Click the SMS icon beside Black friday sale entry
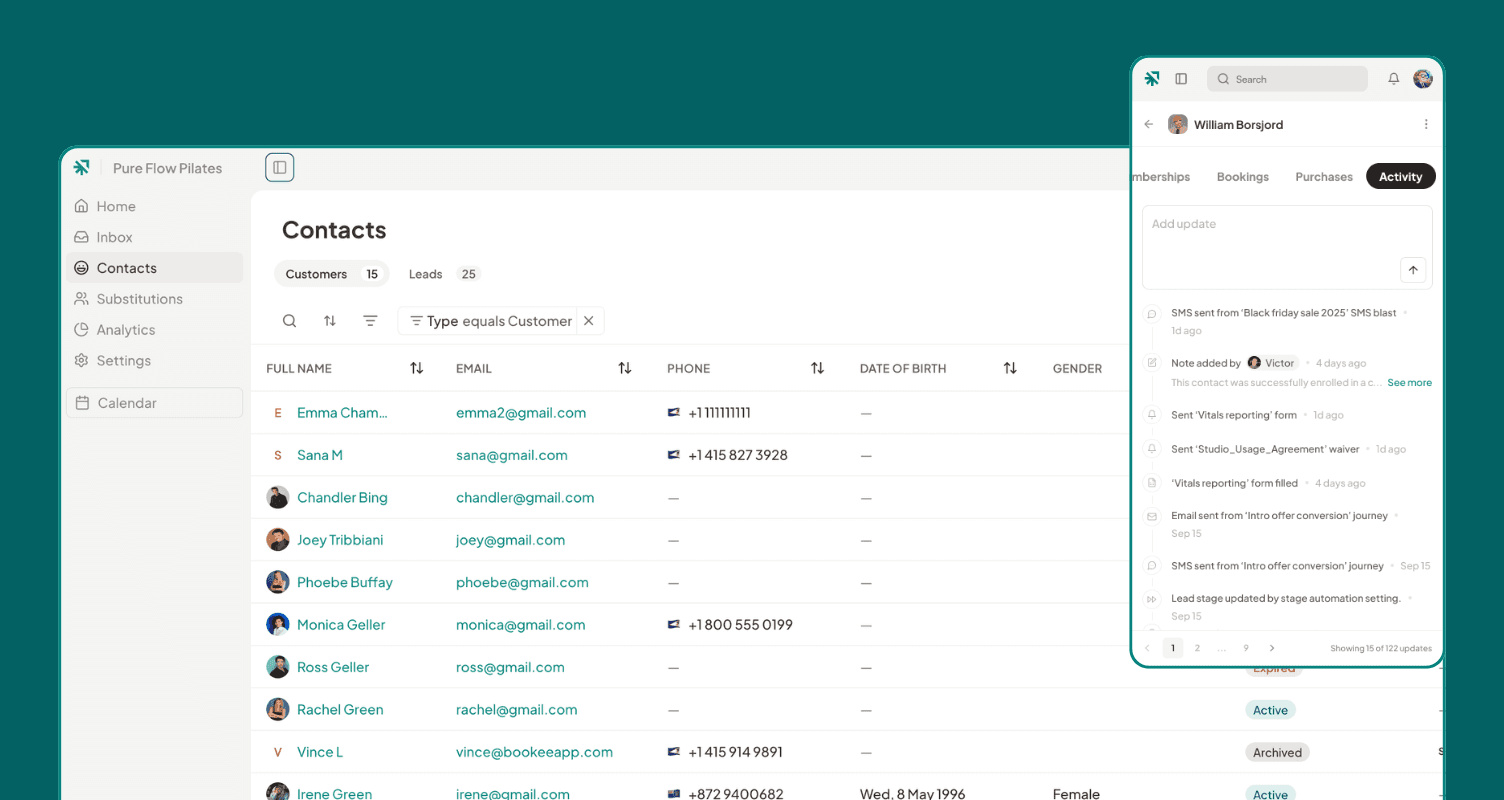The image size is (1504, 800). click(1152, 314)
